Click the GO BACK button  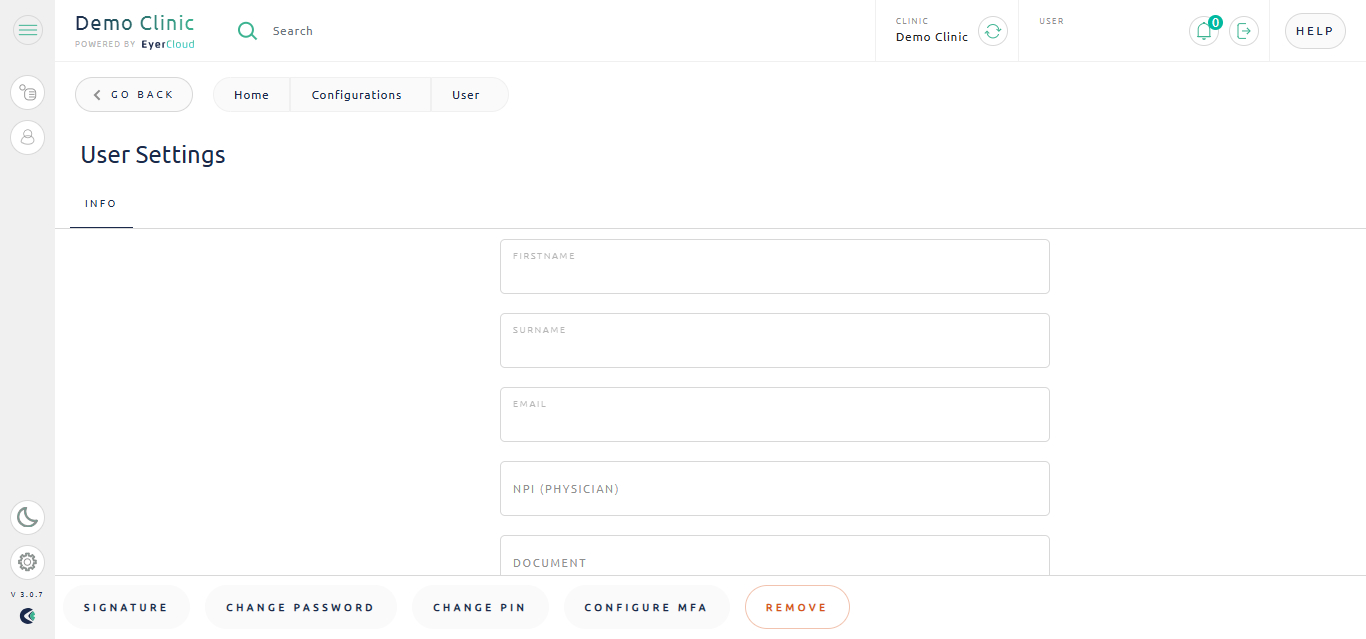click(x=134, y=95)
